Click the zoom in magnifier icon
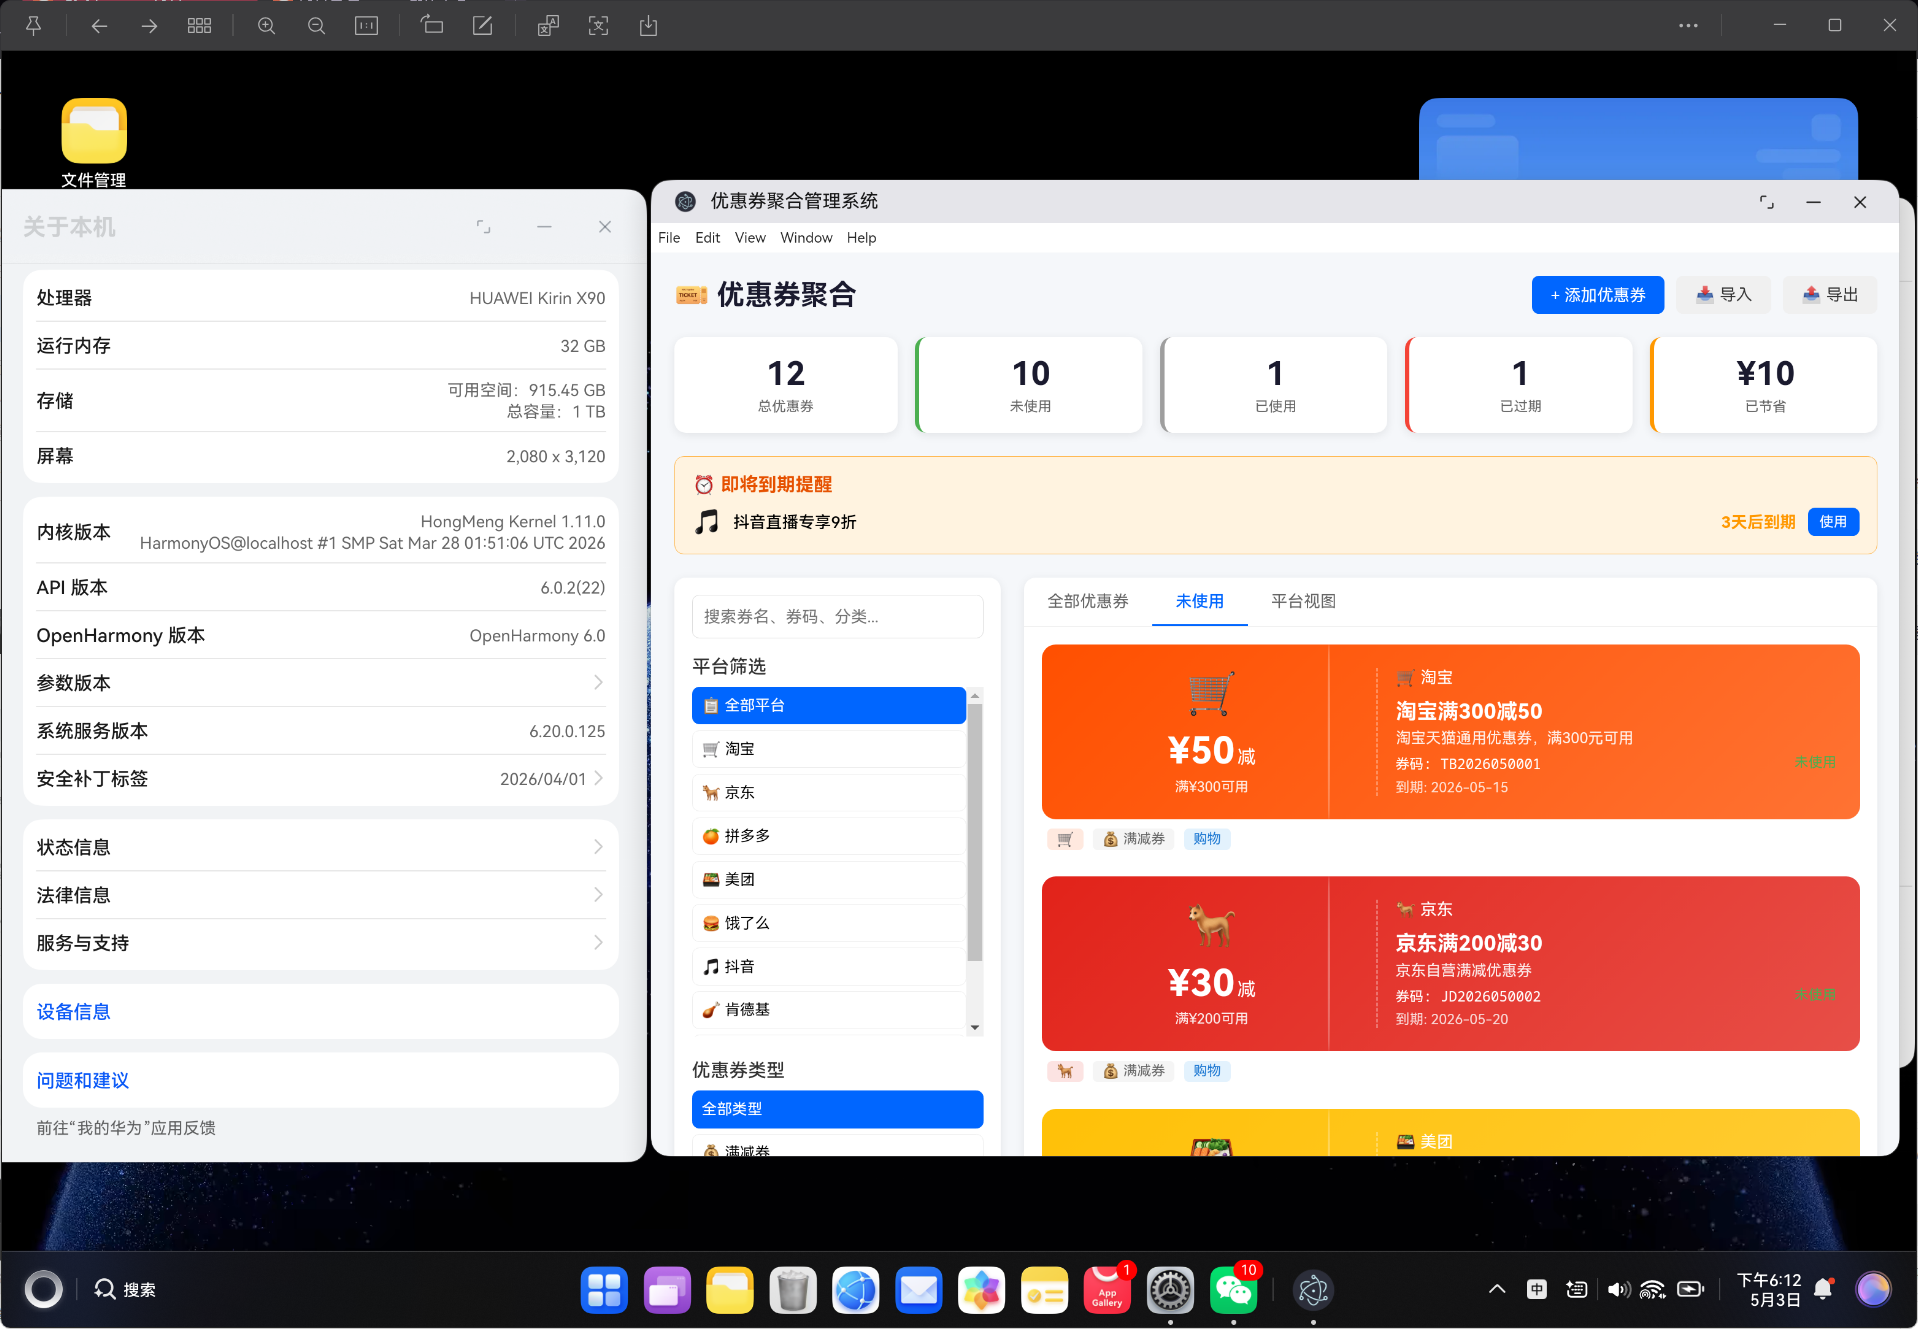 pyautogui.click(x=266, y=26)
